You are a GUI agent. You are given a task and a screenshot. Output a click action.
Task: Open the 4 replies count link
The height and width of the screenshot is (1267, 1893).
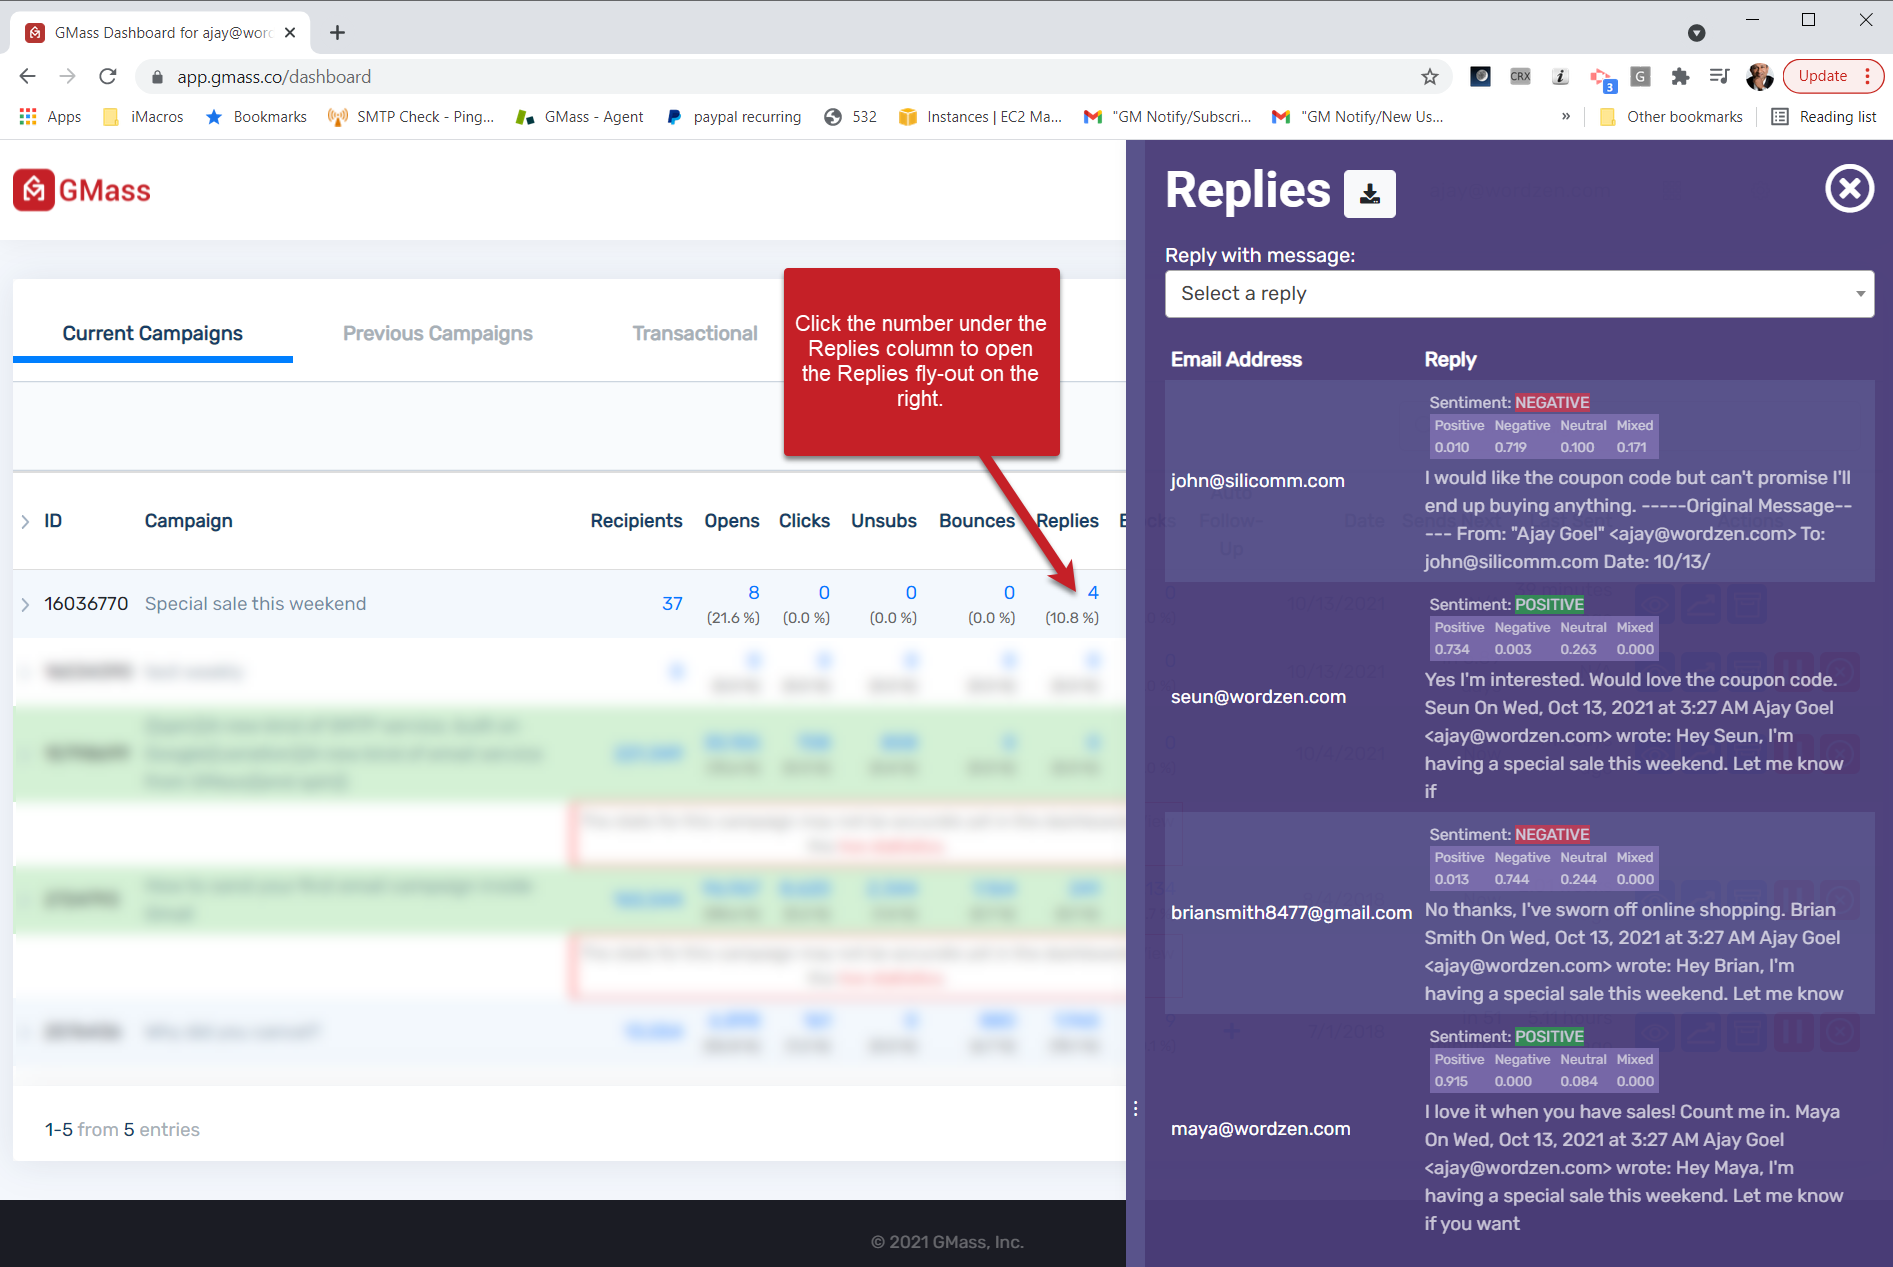click(1093, 592)
